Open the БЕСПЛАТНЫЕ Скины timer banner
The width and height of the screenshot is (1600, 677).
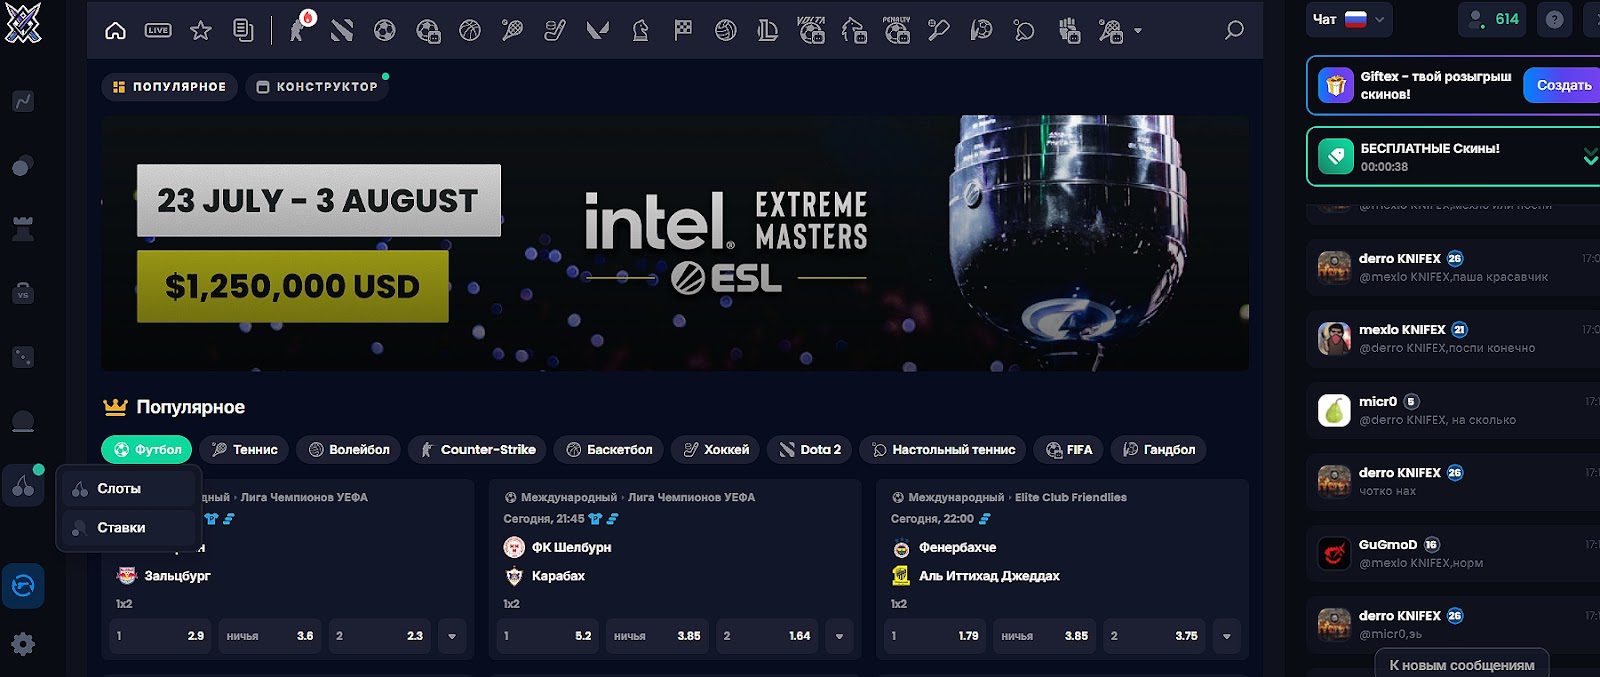1453,157
